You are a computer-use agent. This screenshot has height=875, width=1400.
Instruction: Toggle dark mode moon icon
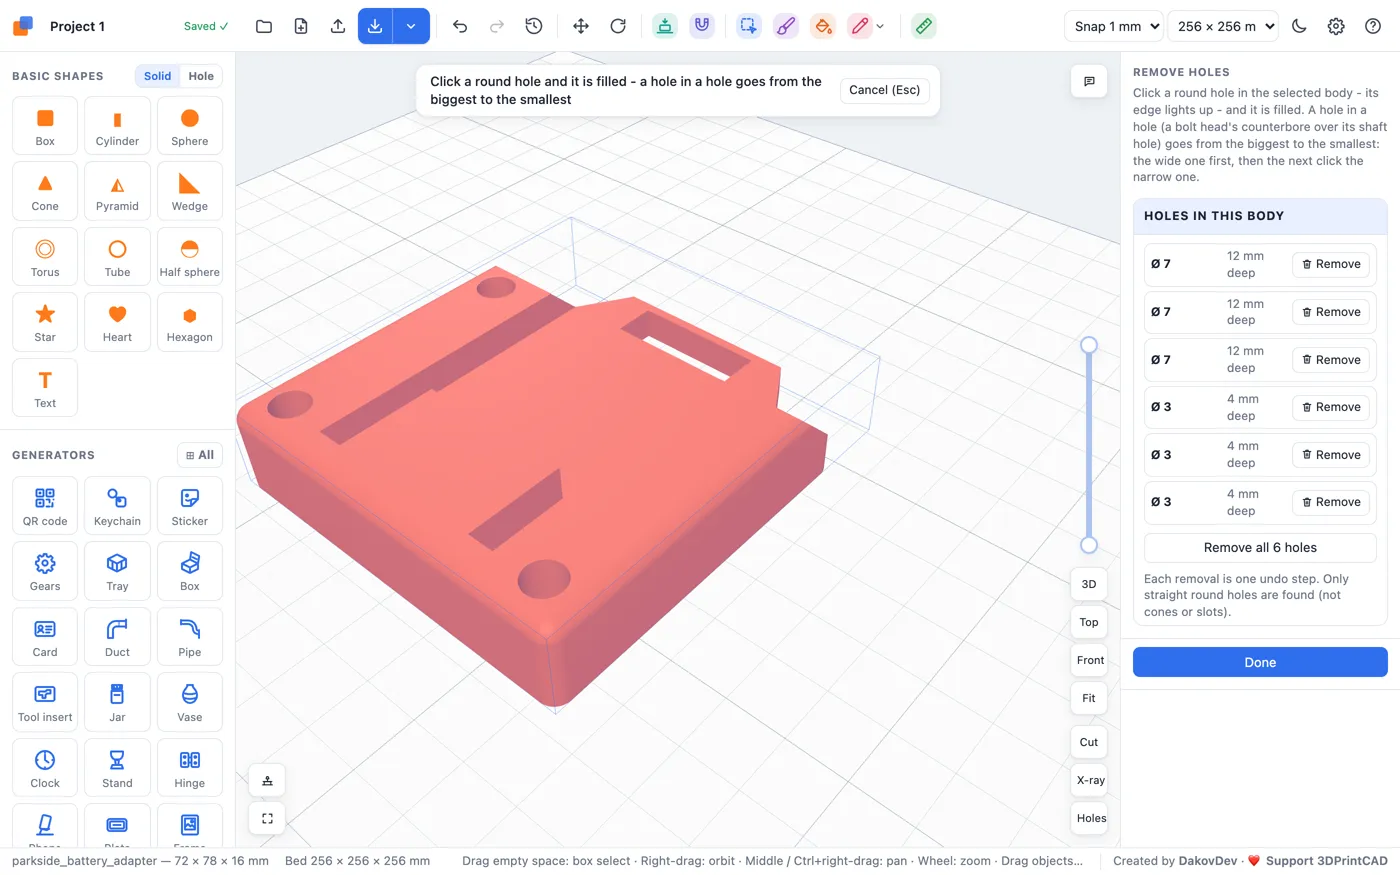tap(1299, 26)
